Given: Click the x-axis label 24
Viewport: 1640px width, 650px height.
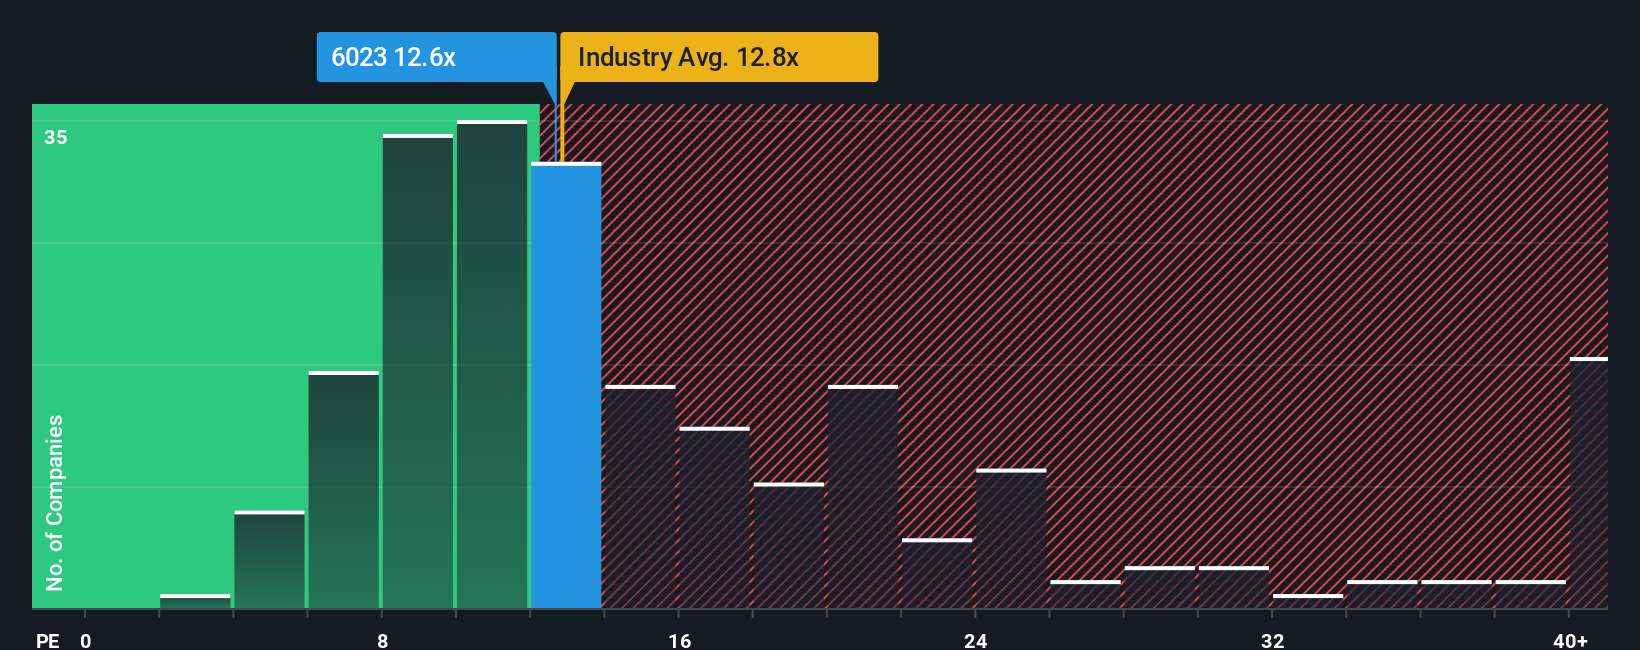Looking at the screenshot, I should point(976,640).
